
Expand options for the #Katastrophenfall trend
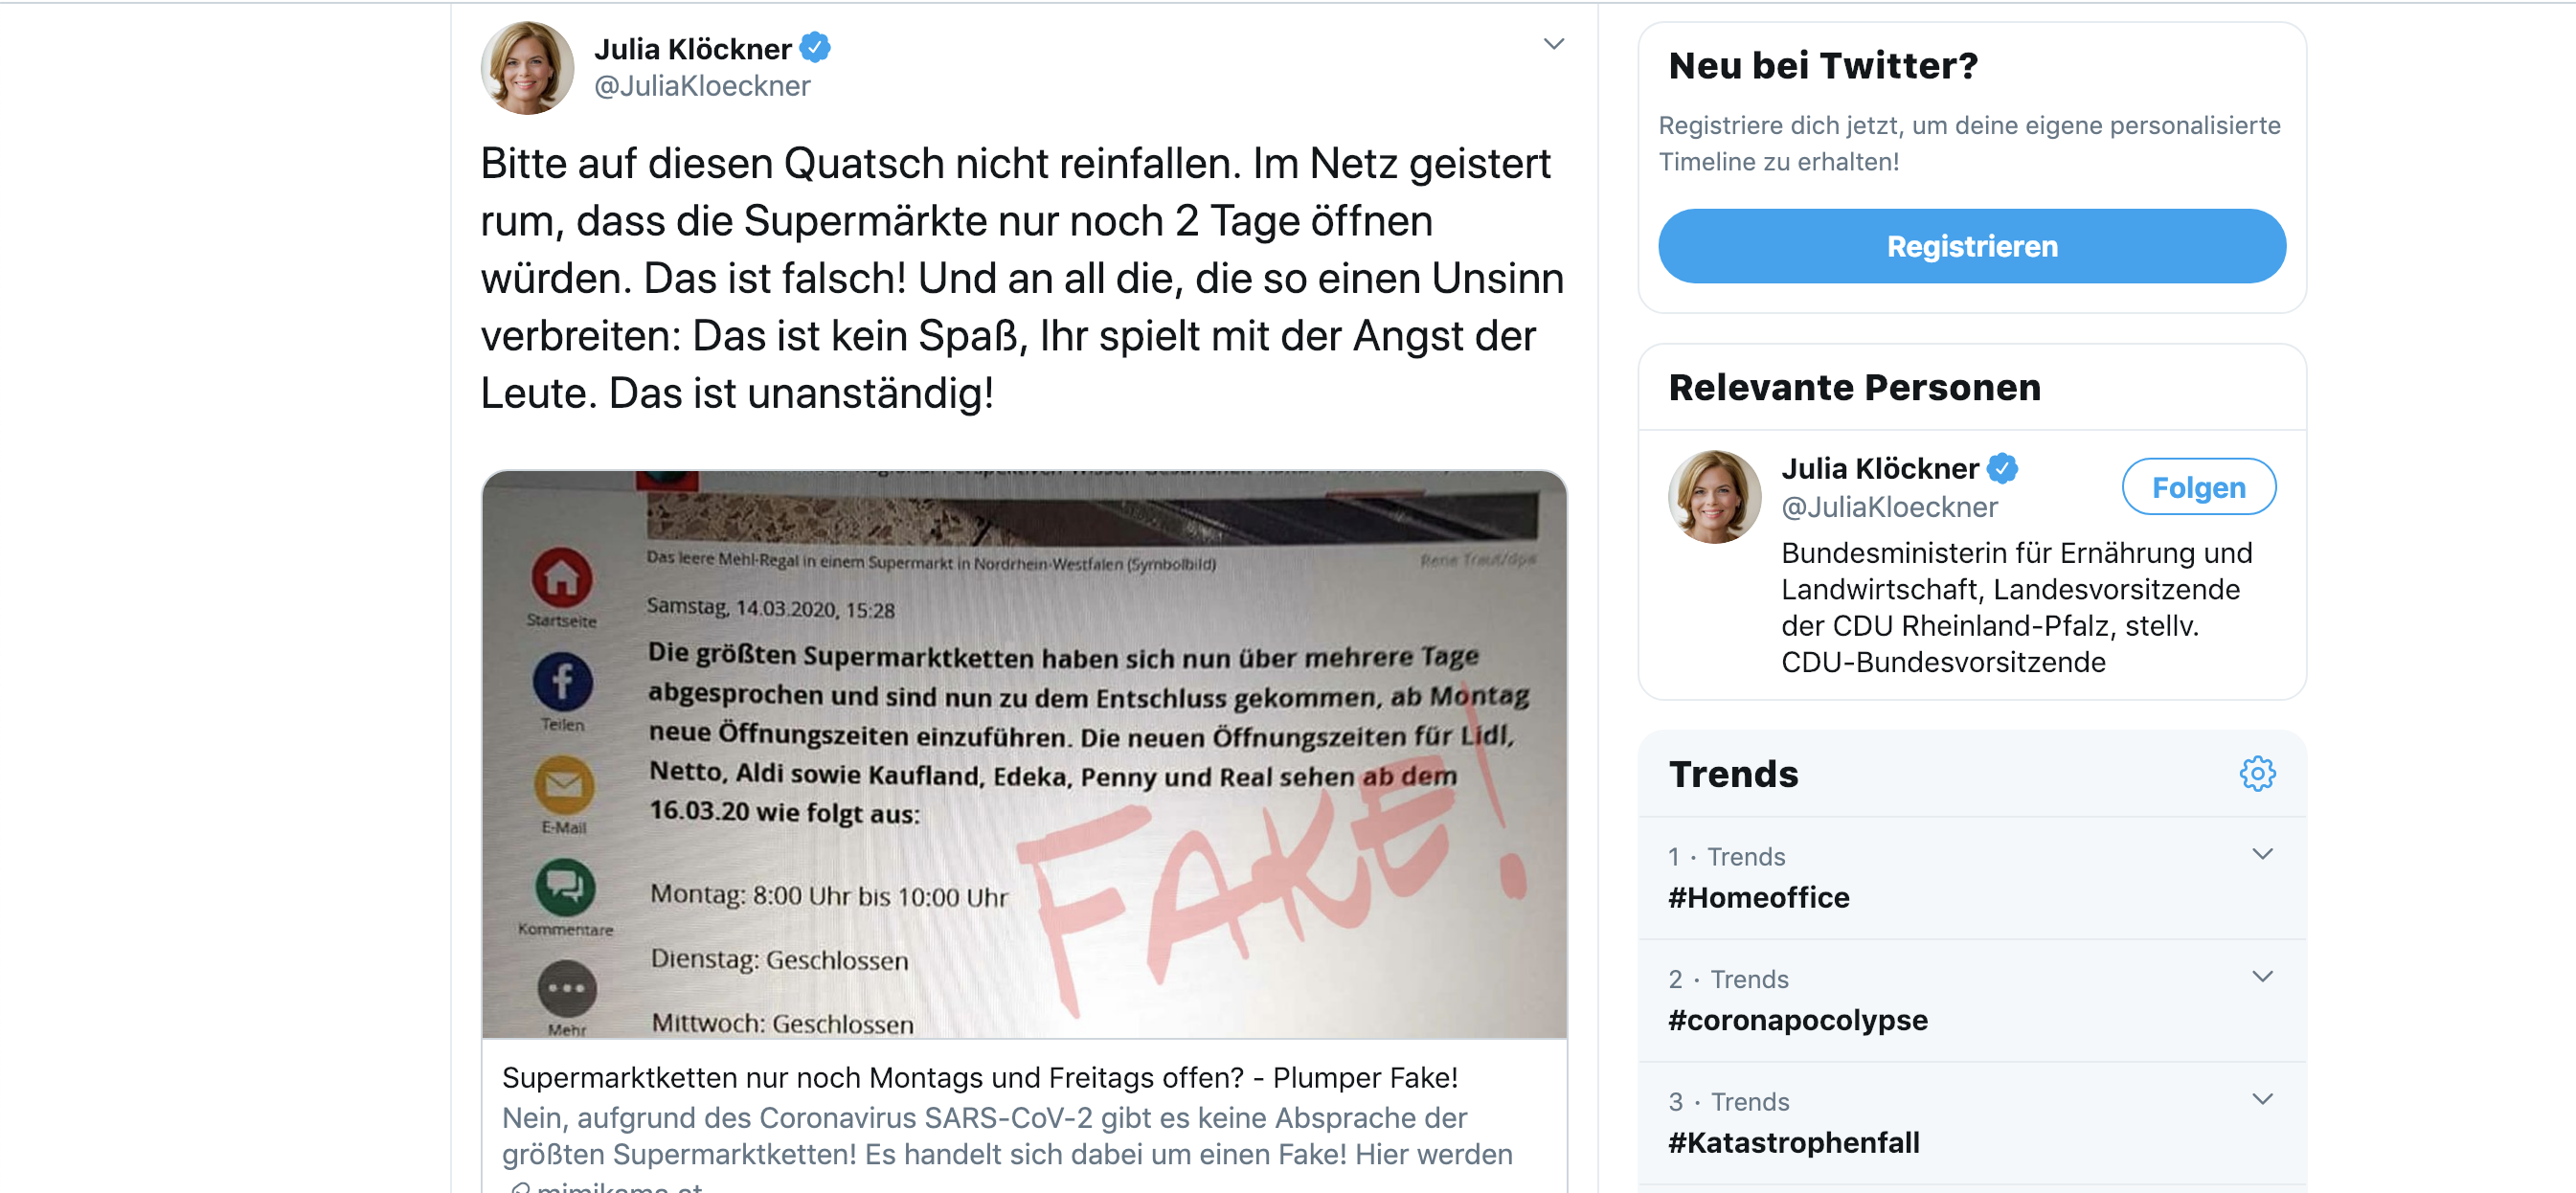point(2262,1099)
